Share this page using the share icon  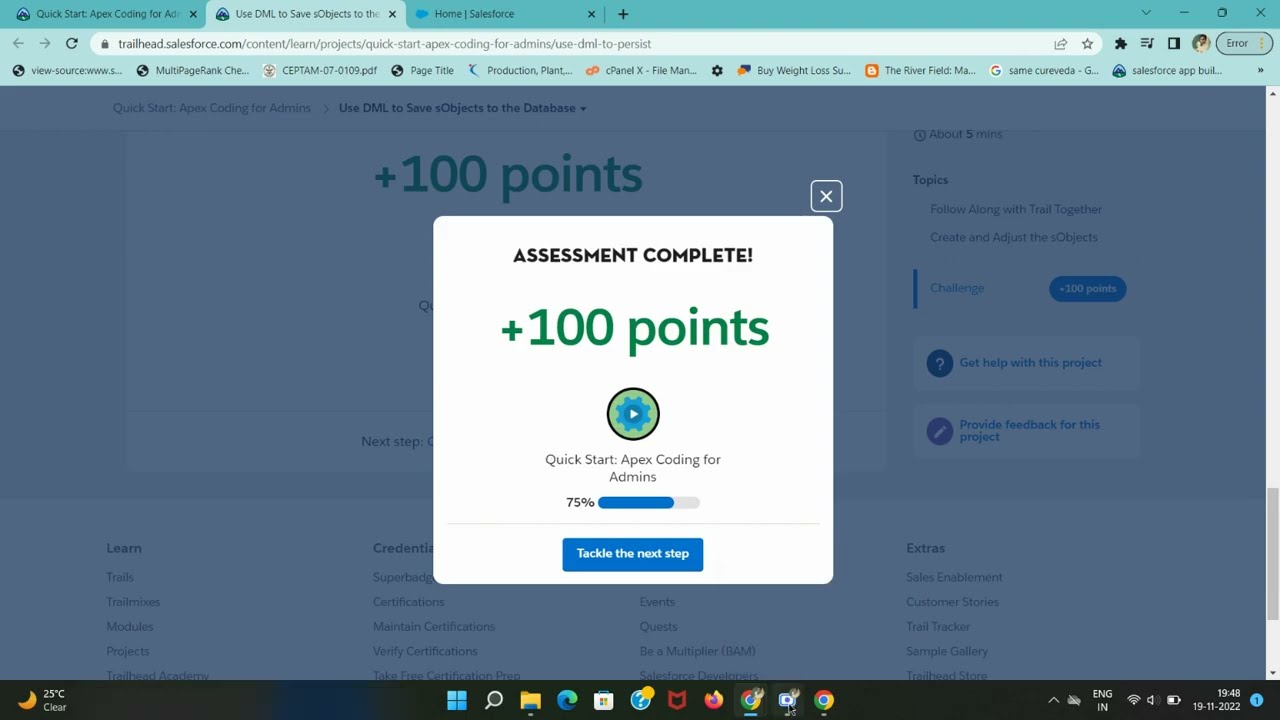[1060, 43]
